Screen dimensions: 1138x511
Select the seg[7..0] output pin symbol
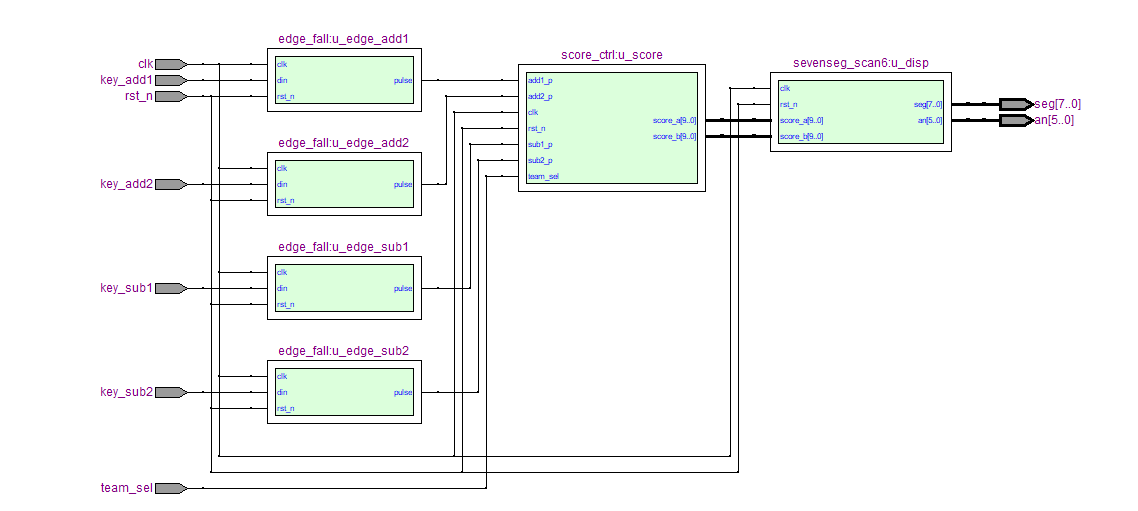1016,104
